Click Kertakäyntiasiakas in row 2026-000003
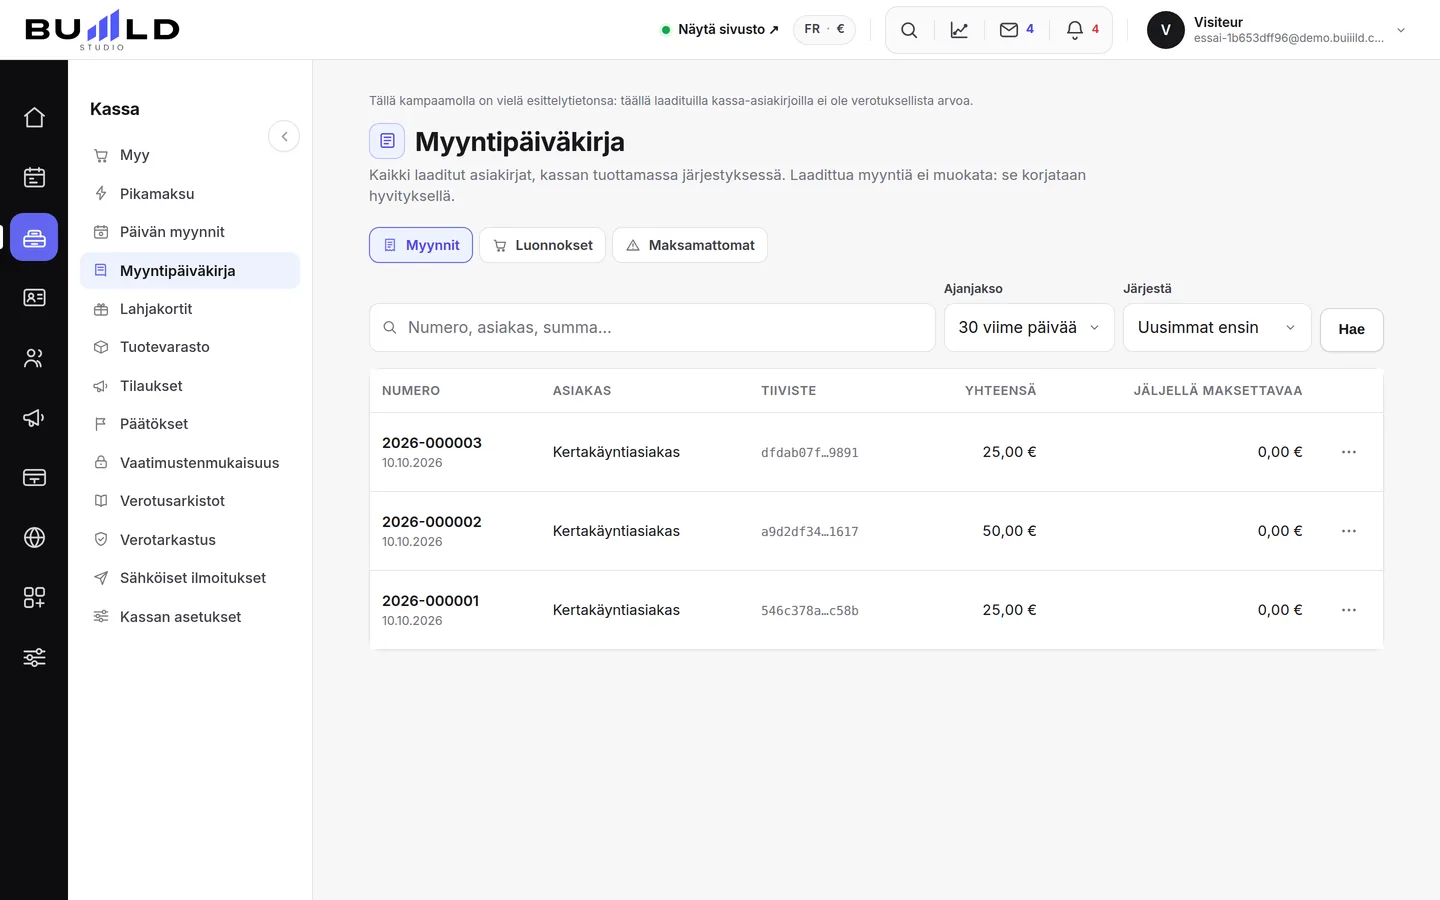Image resolution: width=1440 pixels, height=900 pixels. (x=616, y=452)
